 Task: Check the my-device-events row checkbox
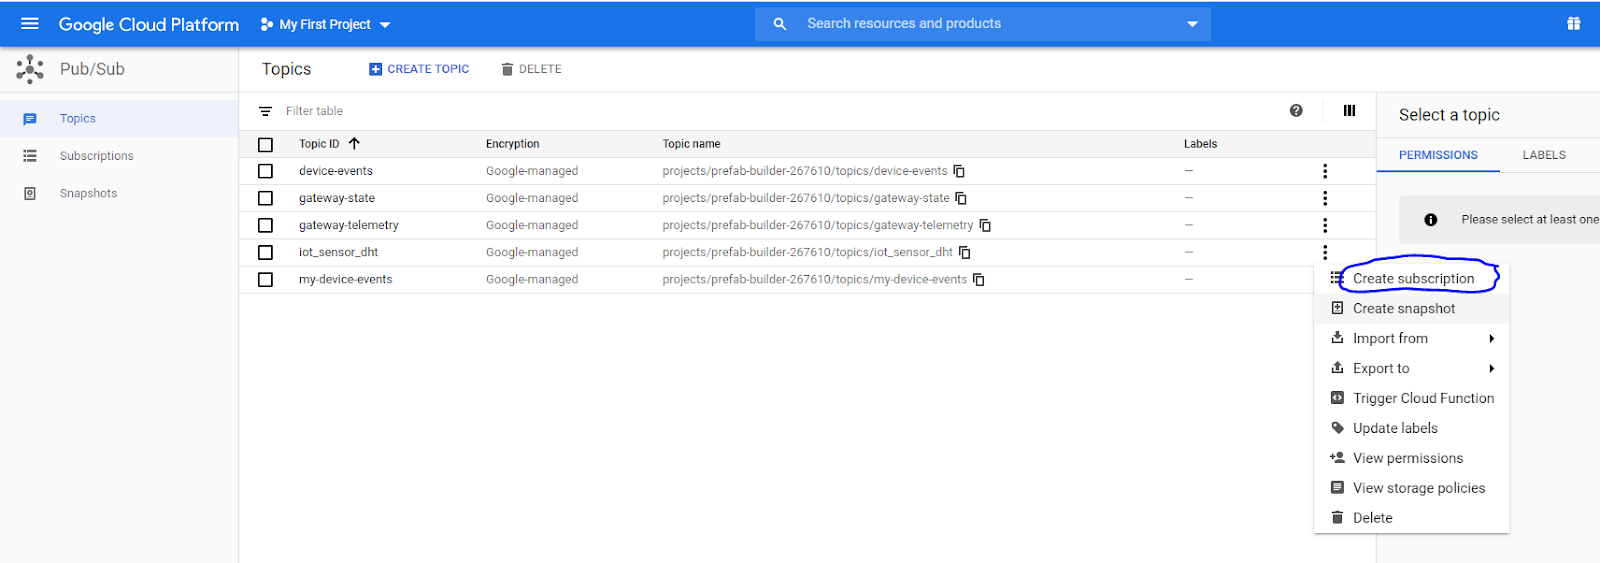click(x=265, y=279)
